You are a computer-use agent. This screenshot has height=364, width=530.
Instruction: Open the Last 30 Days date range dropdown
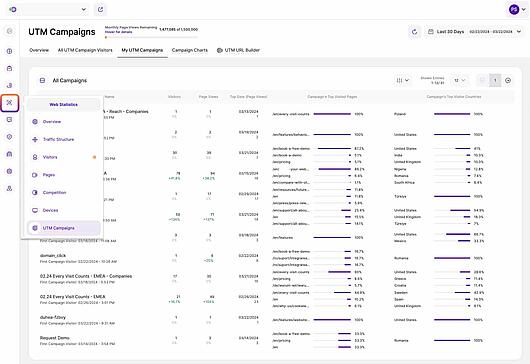[x=475, y=31]
